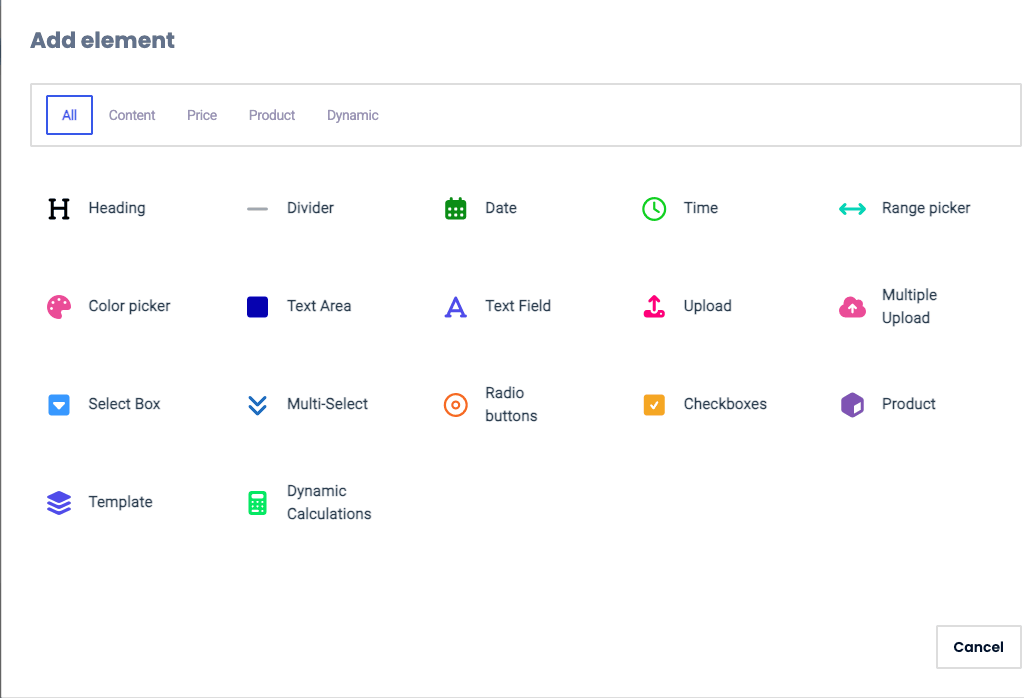Screen dimensions: 1024x698
Task: Pick the Select Box dropdown icon
Action: [x=59, y=405]
